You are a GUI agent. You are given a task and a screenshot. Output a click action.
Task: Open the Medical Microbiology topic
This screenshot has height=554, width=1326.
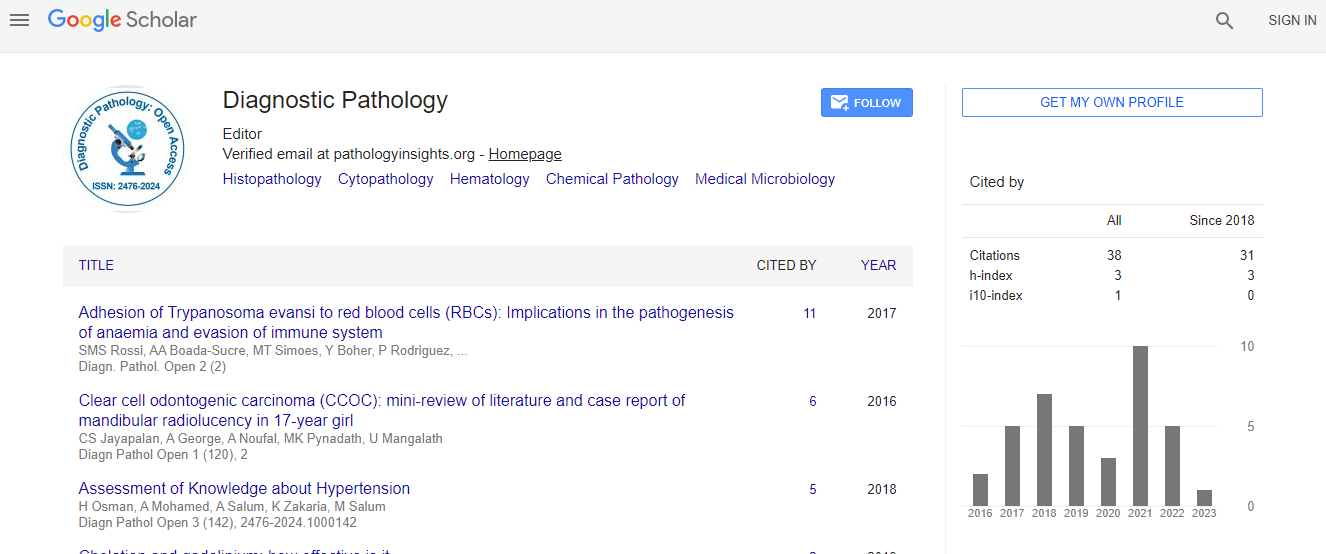(764, 179)
